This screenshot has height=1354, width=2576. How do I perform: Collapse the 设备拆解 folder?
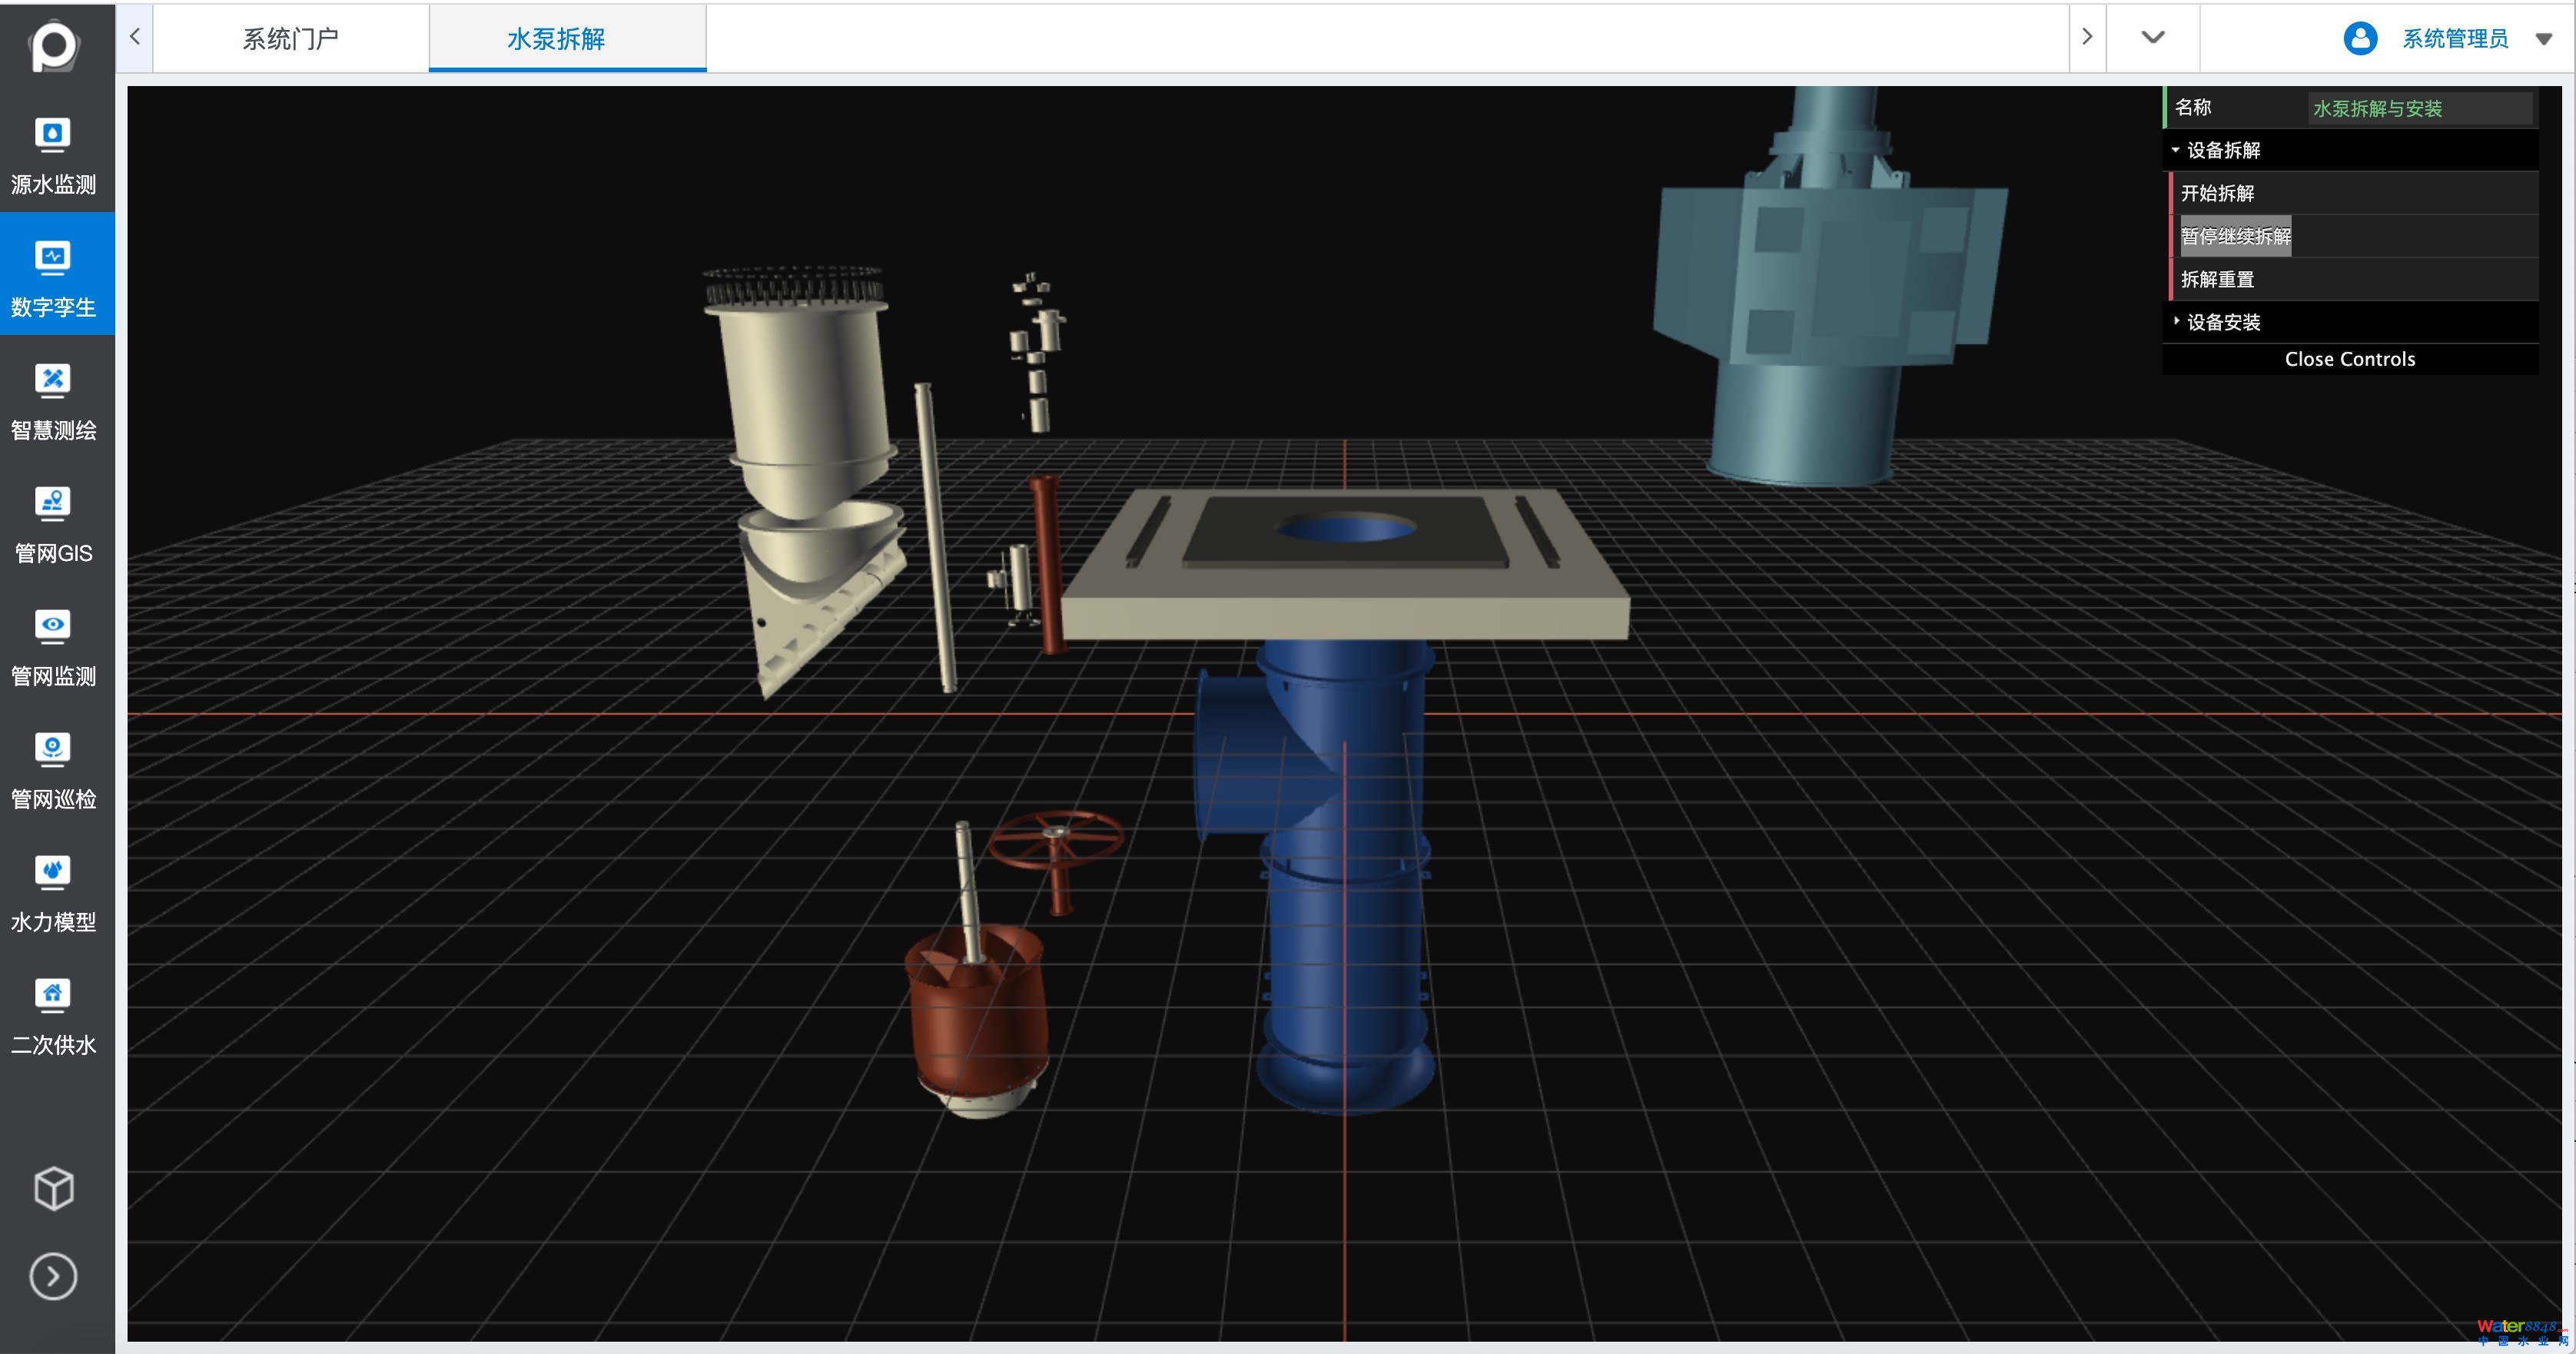pyautogui.click(x=2222, y=150)
